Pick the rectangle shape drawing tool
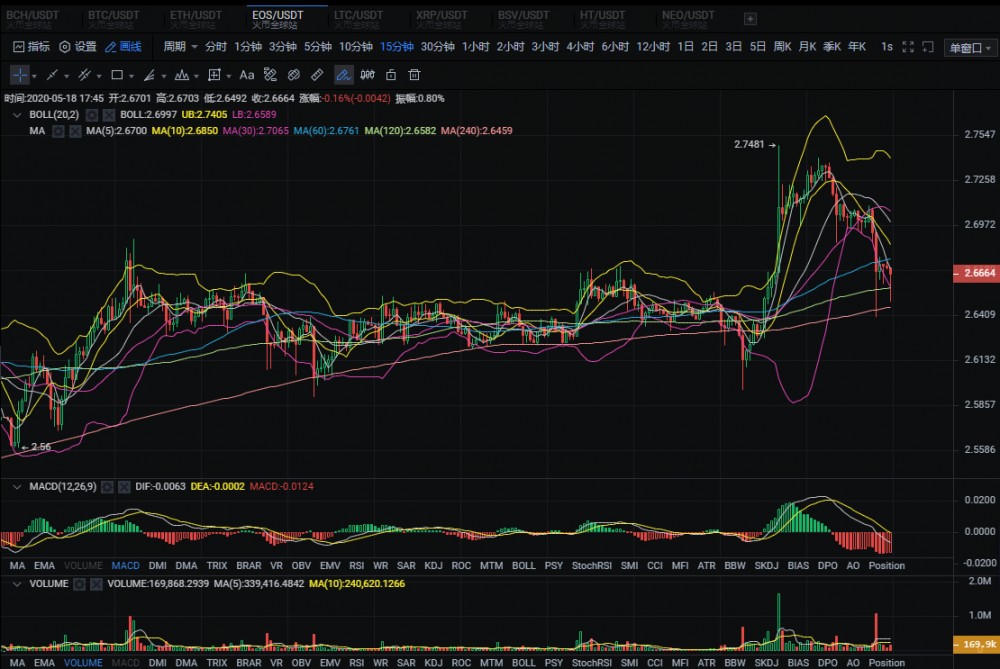Screen dimensions: 1000x669 point(117,75)
